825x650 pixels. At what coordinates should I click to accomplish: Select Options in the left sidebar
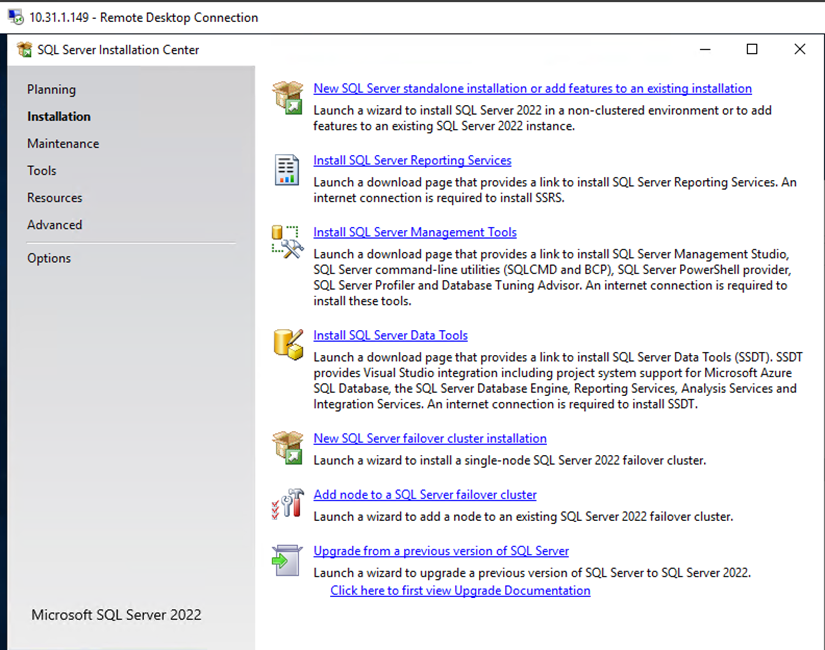point(49,258)
